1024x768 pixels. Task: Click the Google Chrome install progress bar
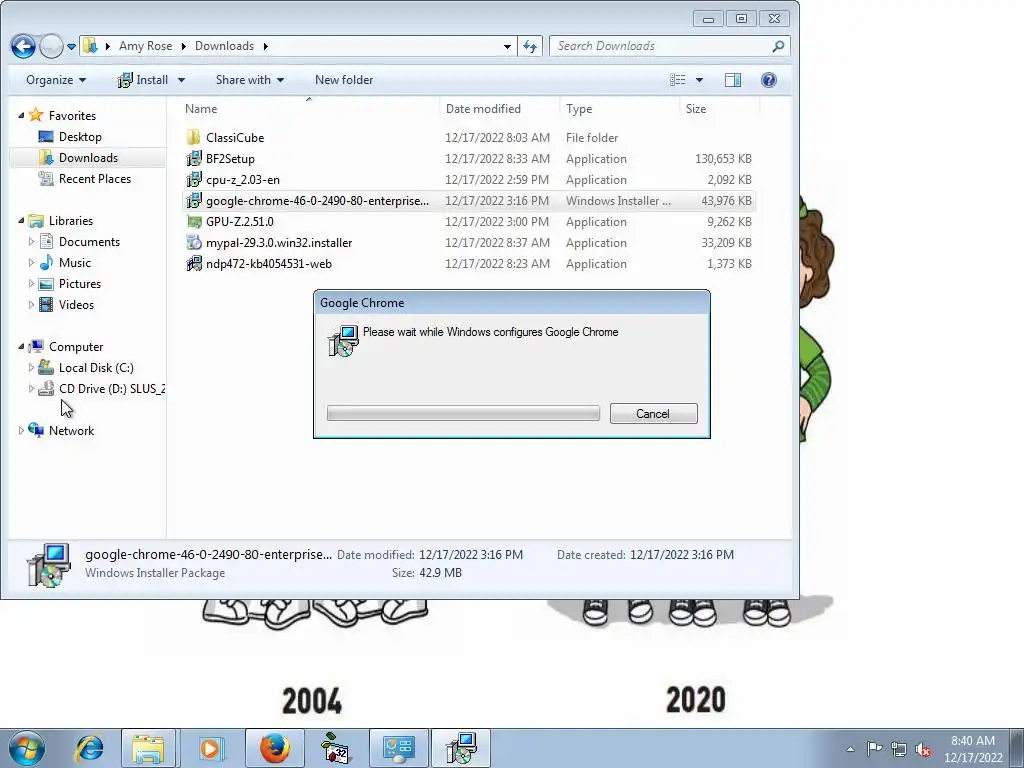coord(463,413)
